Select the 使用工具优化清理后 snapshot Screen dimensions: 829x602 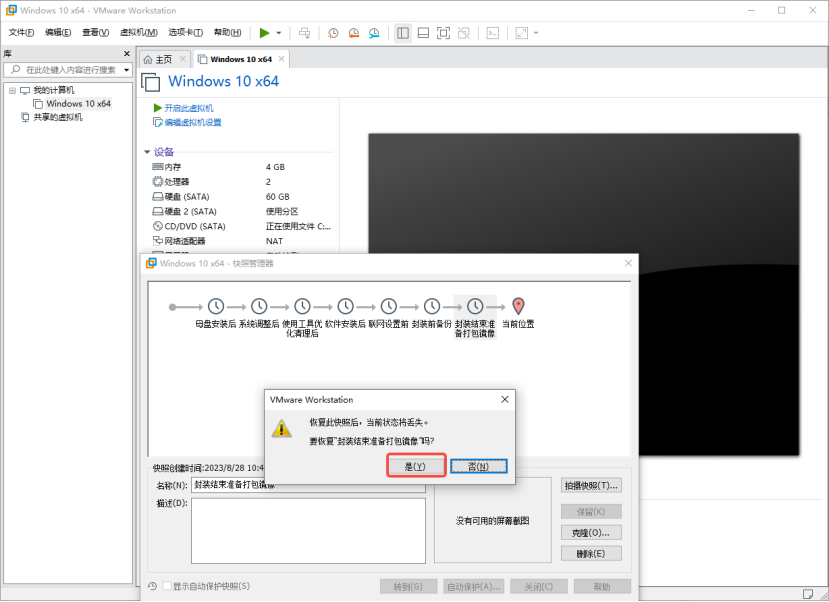point(302,317)
